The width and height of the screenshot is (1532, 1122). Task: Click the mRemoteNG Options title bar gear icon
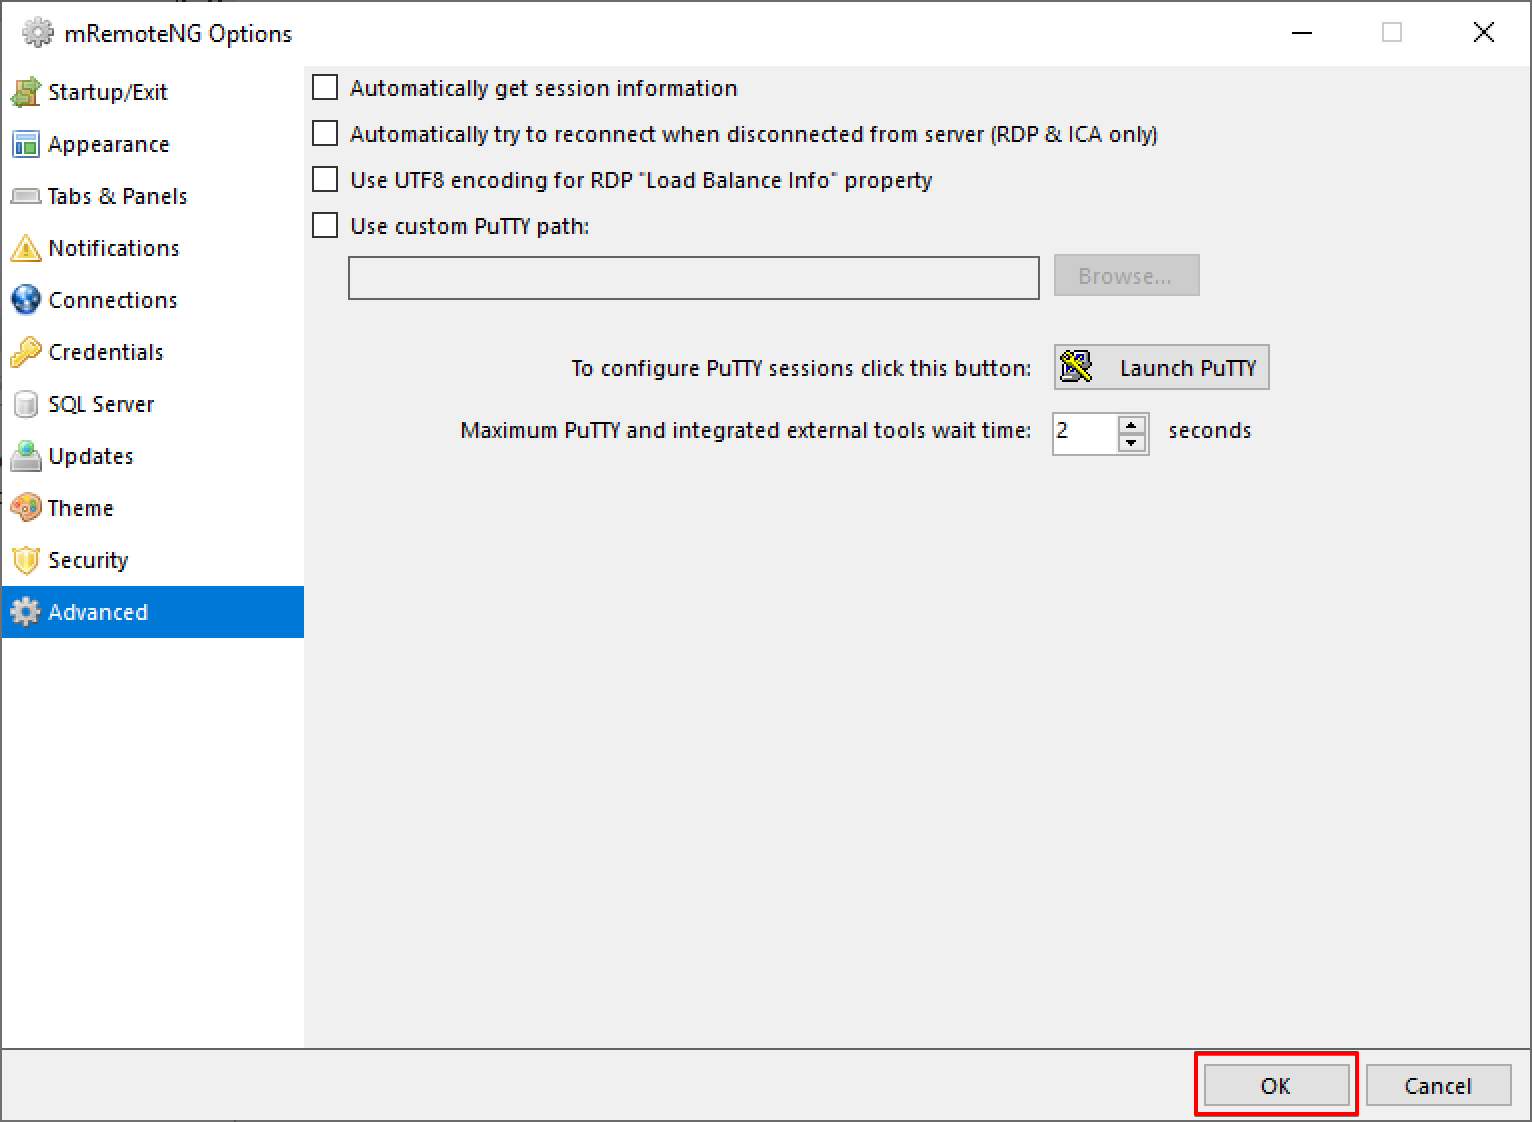point(37,33)
